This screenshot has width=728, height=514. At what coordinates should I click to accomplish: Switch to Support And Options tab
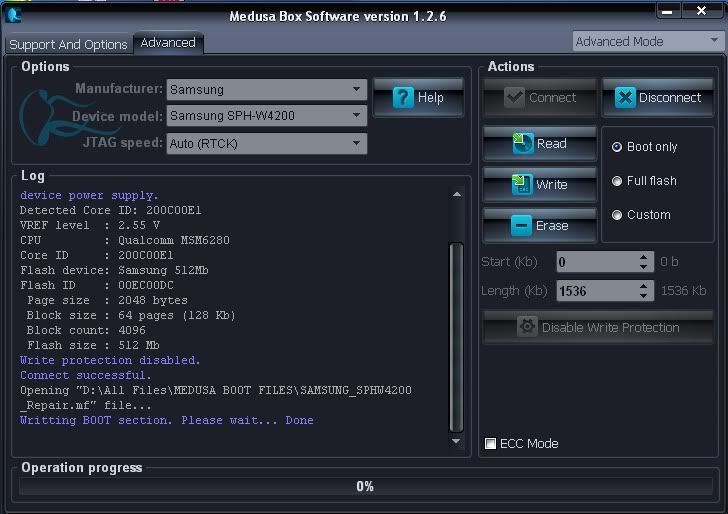point(68,45)
